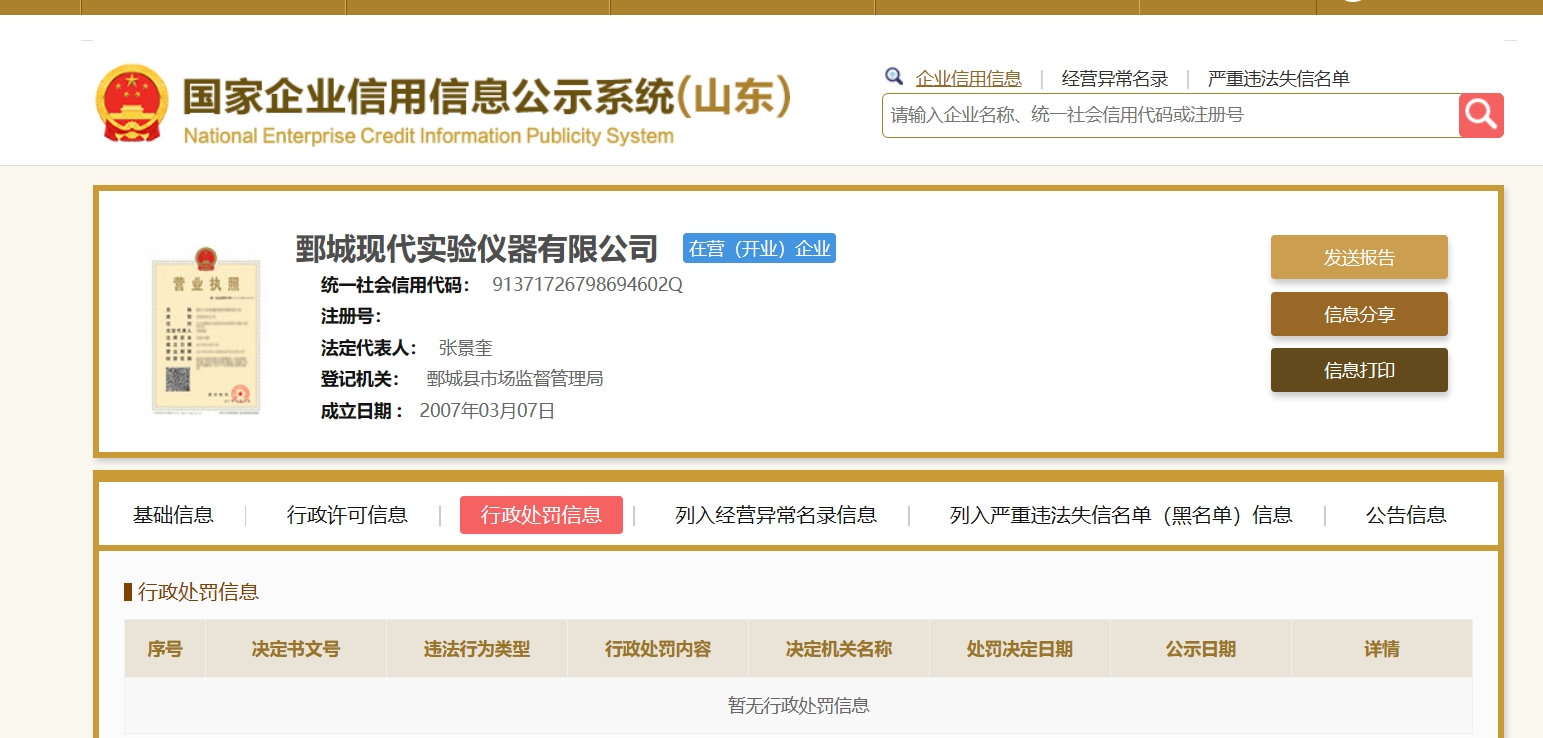The image size is (1543, 738).
Task: Click the establishment date 2007年03月07日
Action: 487,410
